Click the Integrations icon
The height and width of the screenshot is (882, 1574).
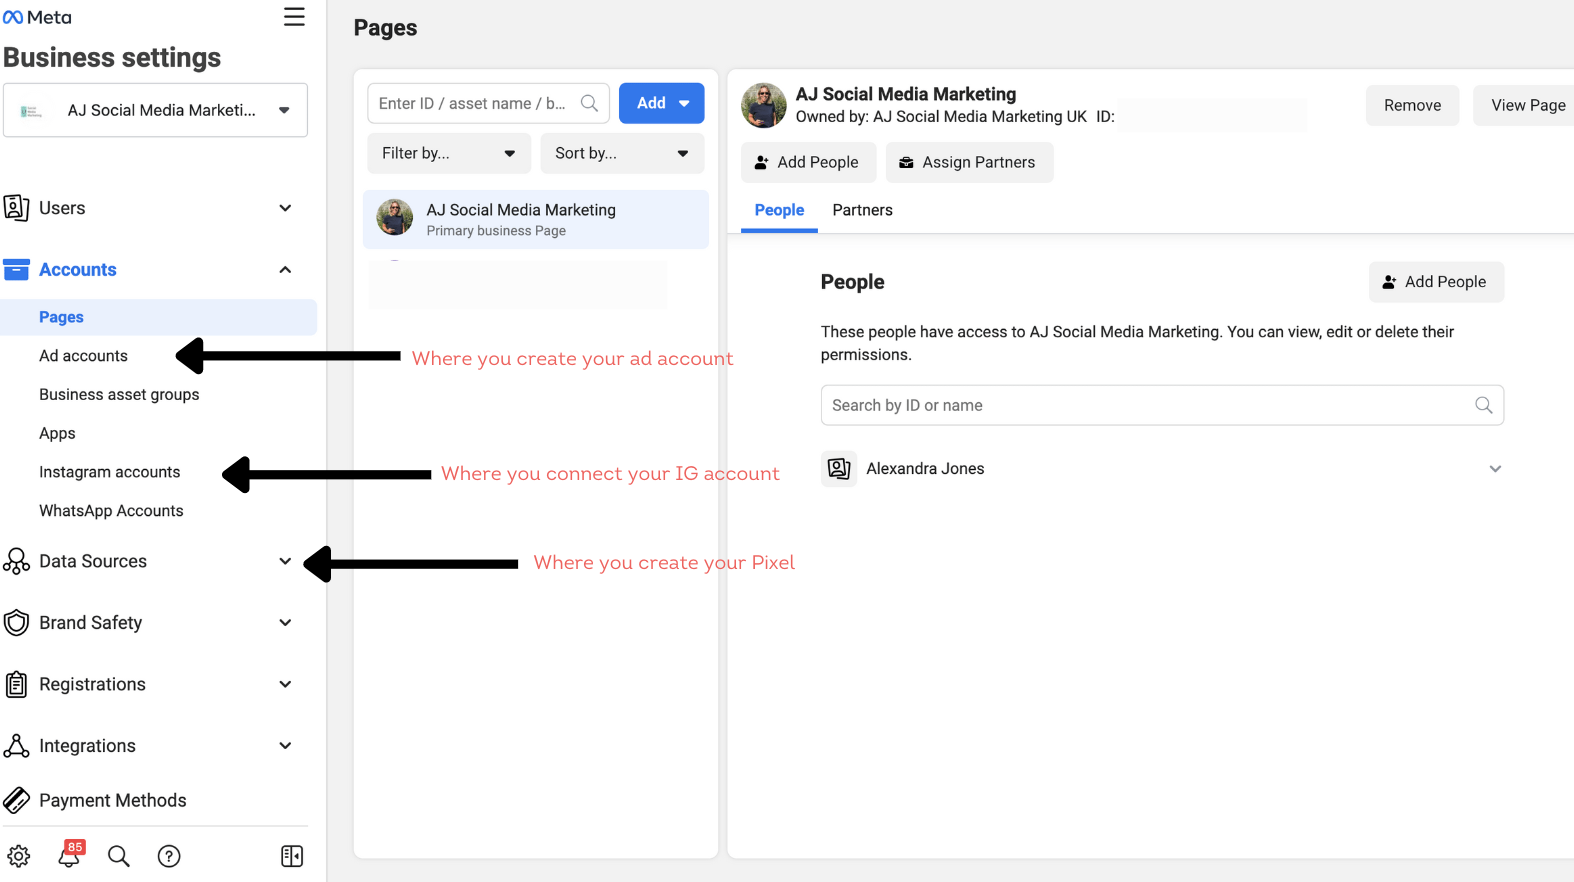click(x=16, y=746)
